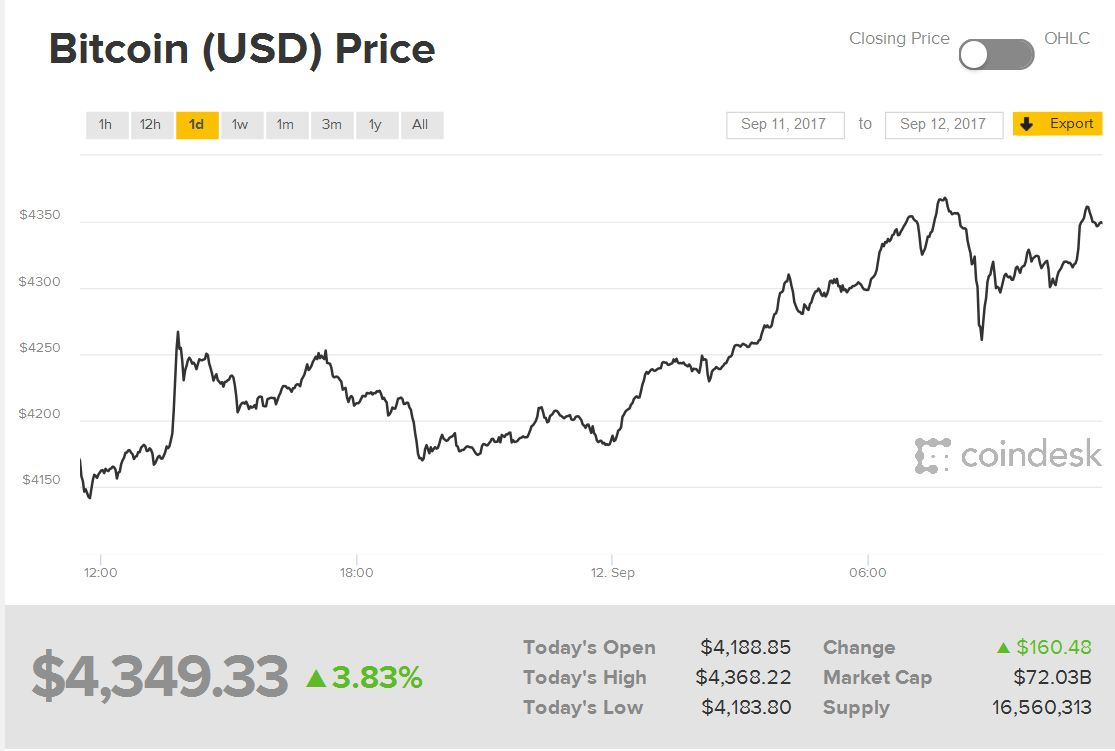This screenshot has width=1115, height=751.
Task: Click the active 1d range button
Action: click(197, 125)
